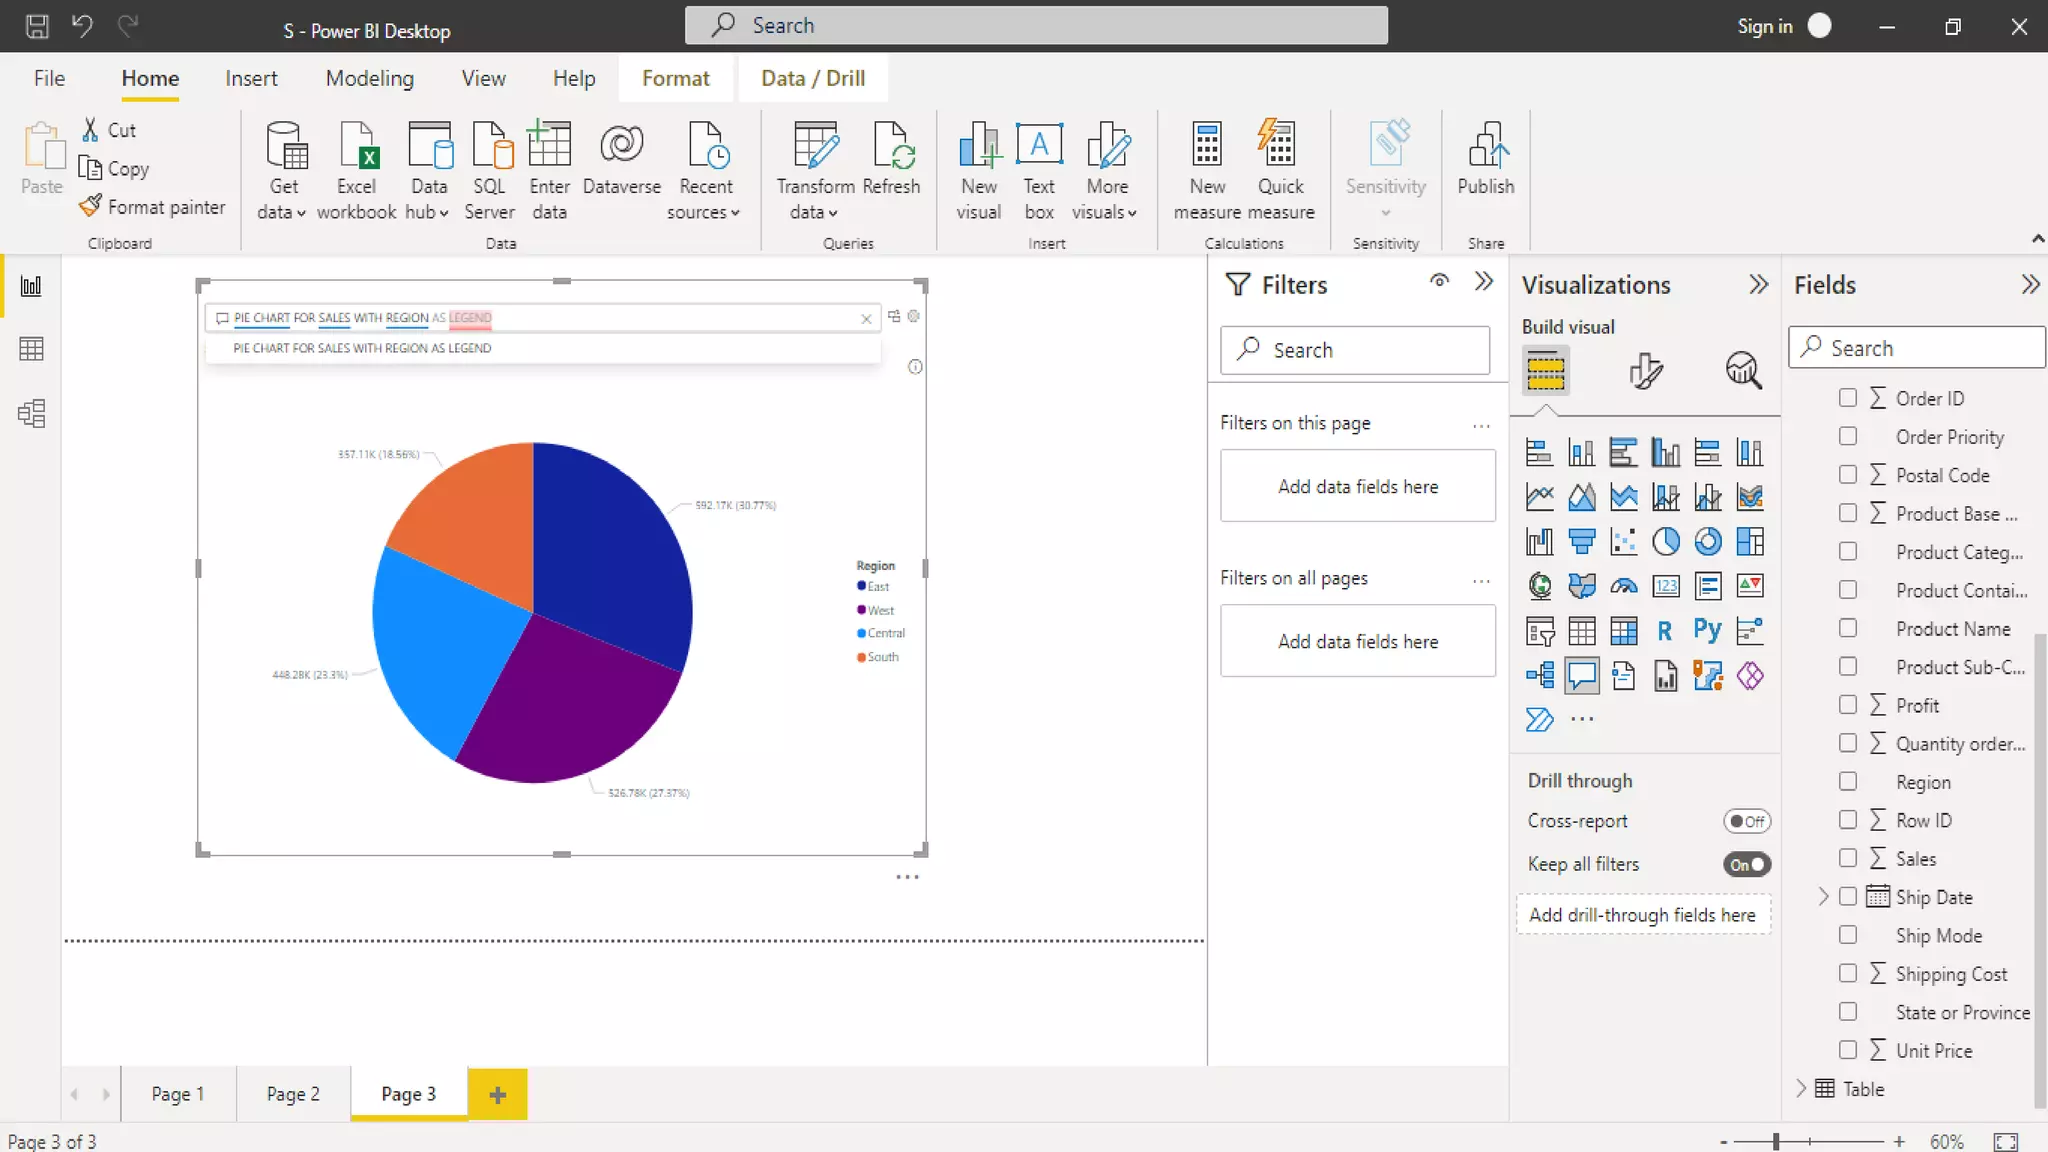Switch to Data view in left sidebar
This screenshot has width=2048, height=1152.
(x=31, y=349)
